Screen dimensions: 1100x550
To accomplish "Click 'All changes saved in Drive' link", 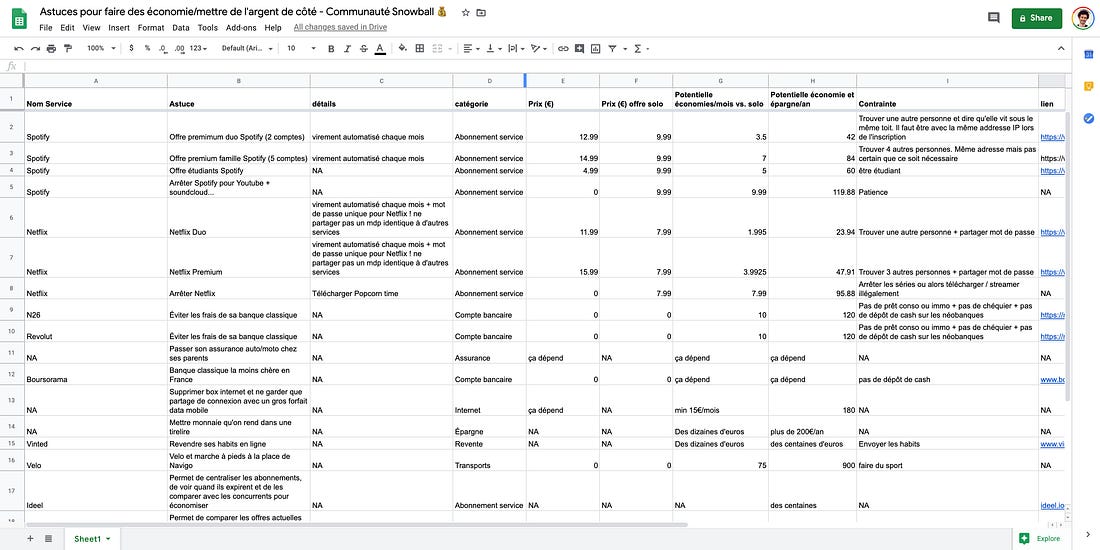I will (x=340, y=27).
